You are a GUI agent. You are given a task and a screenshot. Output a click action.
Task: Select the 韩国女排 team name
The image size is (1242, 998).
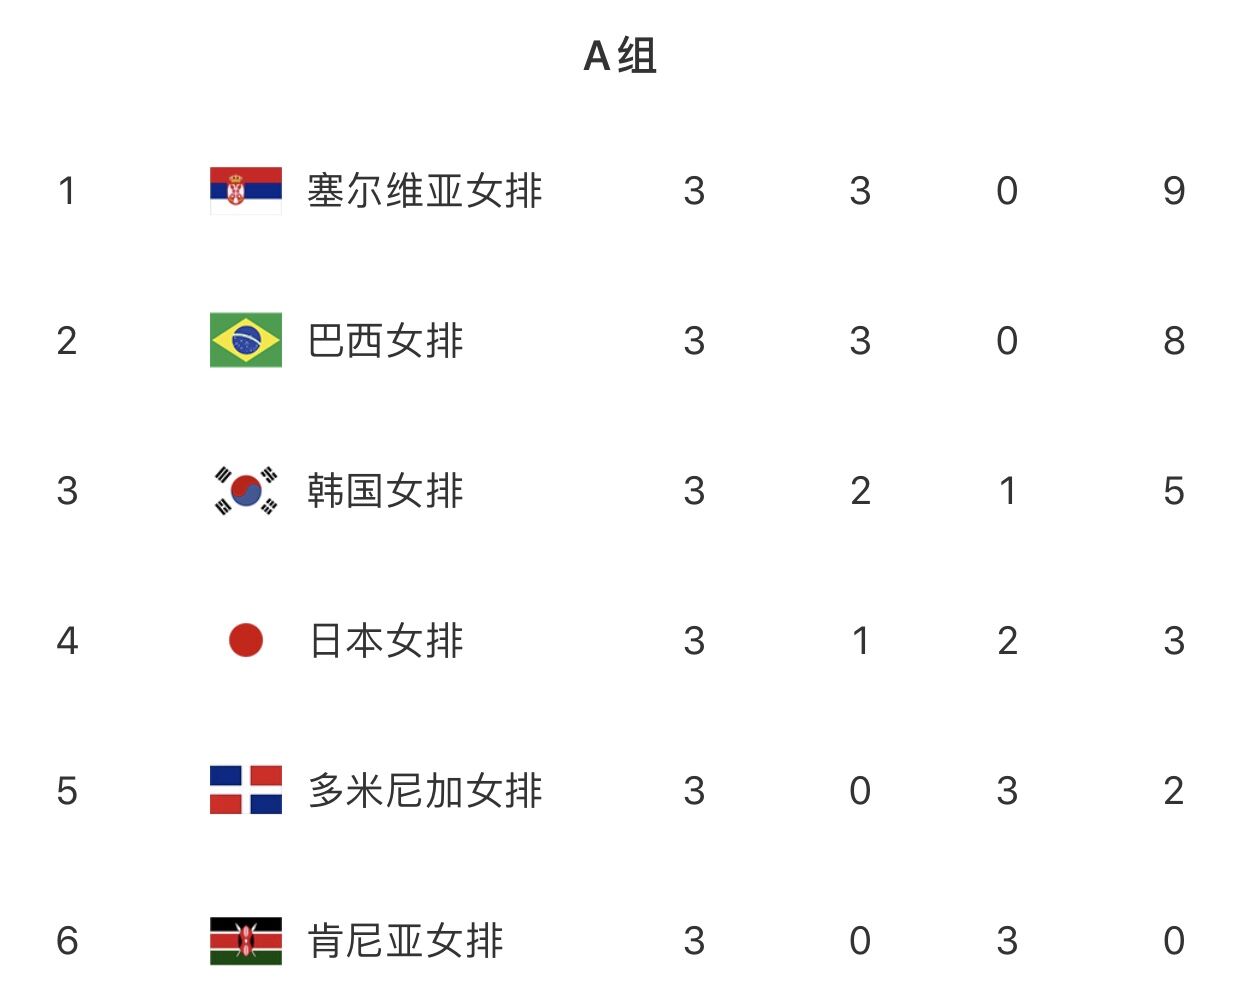[x=385, y=490]
